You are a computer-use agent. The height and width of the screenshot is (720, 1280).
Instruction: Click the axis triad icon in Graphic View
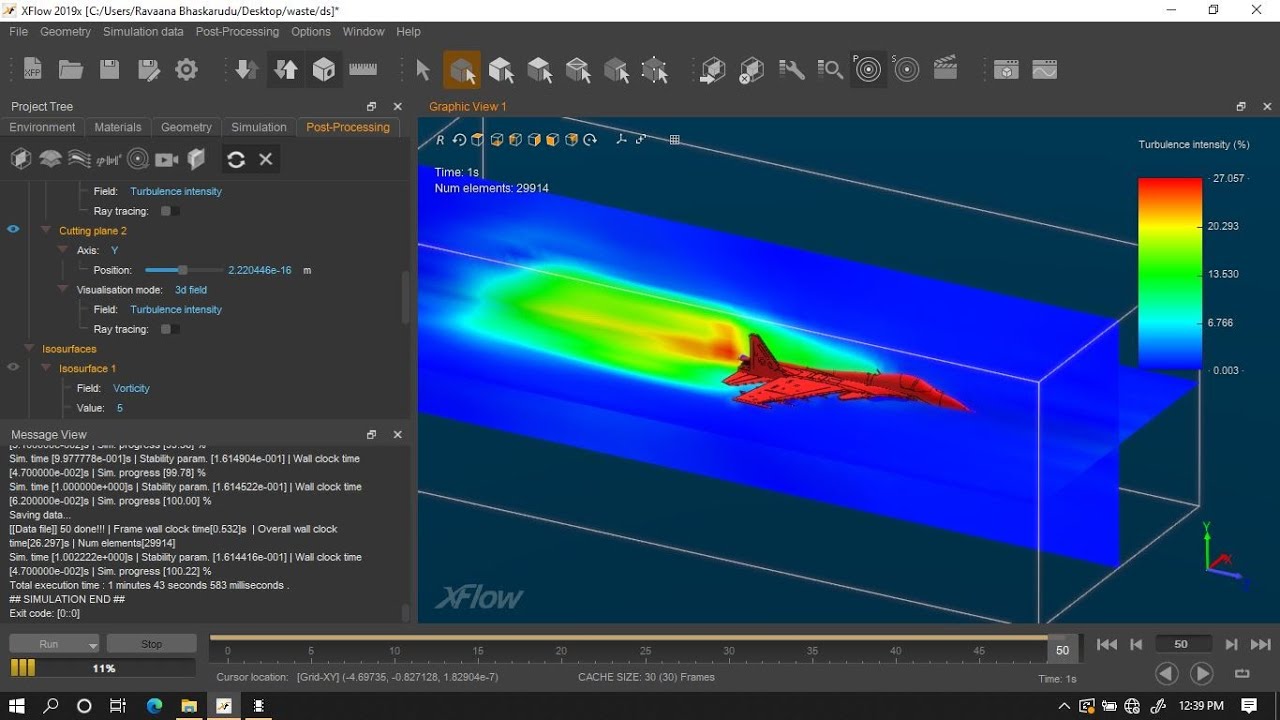pos(621,140)
